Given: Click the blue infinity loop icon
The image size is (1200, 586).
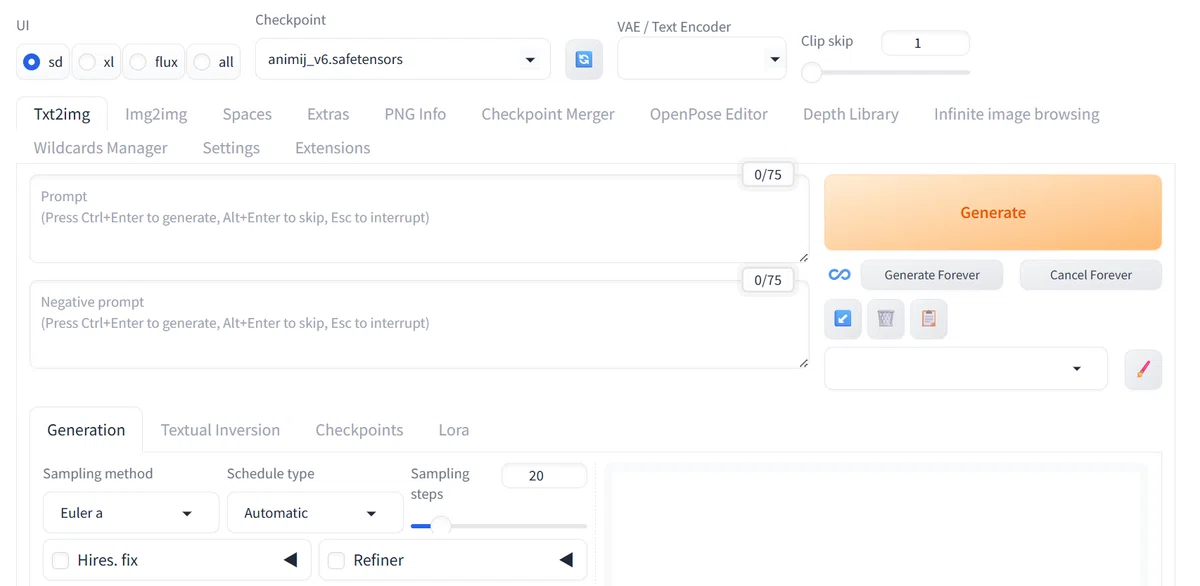Looking at the screenshot, I should [839, 275].
